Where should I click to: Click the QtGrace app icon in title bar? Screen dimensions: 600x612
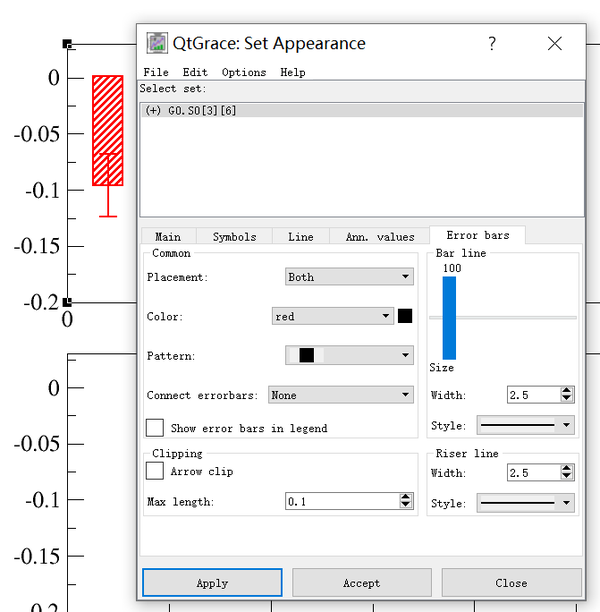coord(157,43)
